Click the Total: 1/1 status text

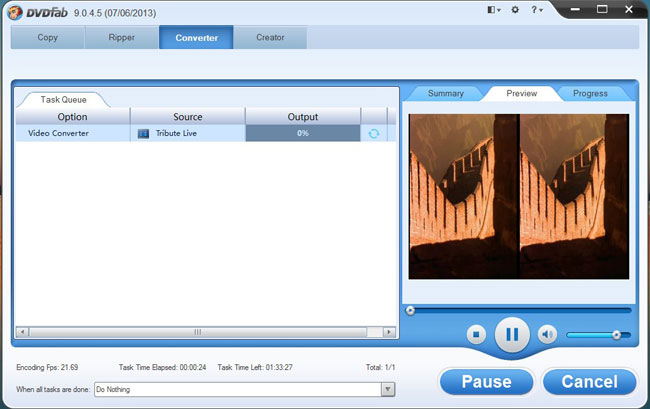tap(381, 367)
